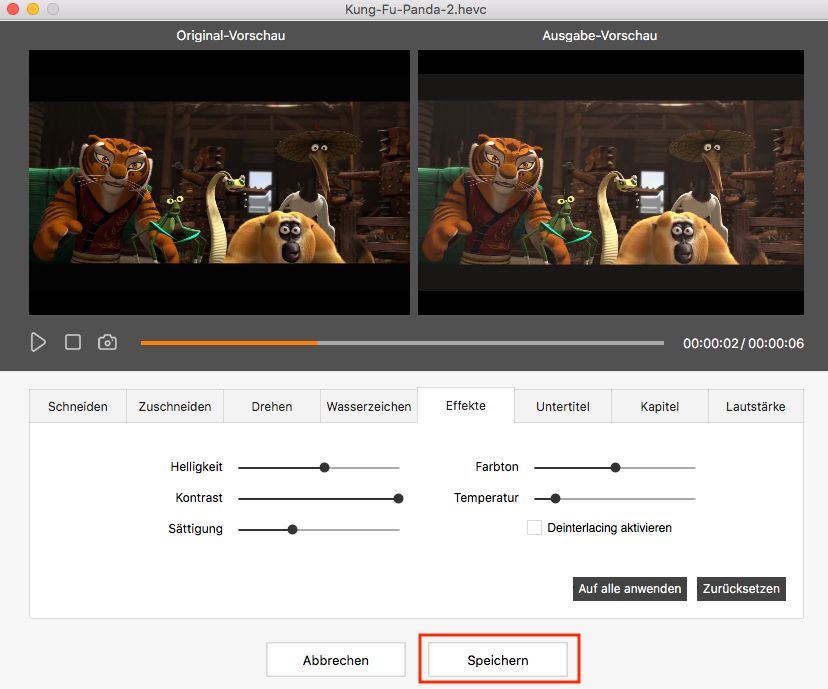Click the Farbton slider handle
The image size is (828, 689).
tap(616, 467)
